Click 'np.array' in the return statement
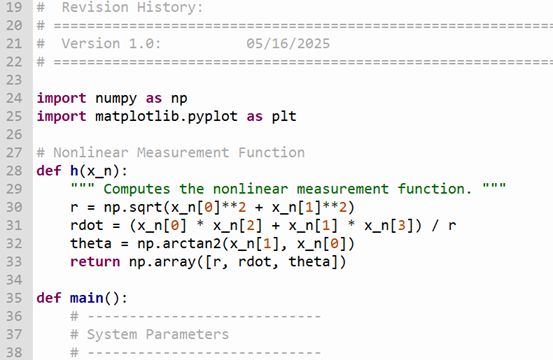The width and height of the screenshot is (553, 360). (162, 262)
